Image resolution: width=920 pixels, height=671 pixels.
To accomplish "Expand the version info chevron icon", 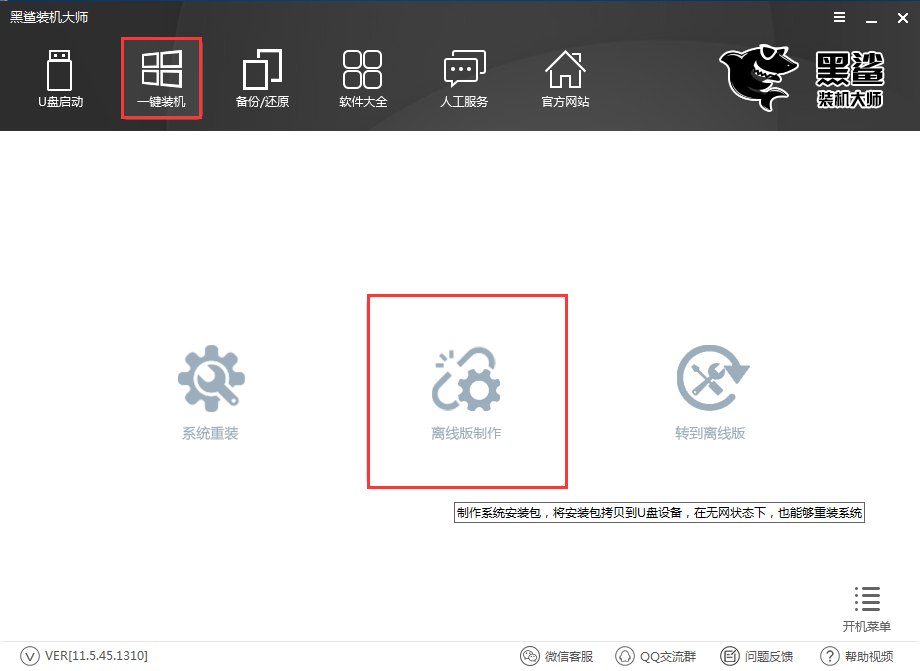I will coord(30,656).
